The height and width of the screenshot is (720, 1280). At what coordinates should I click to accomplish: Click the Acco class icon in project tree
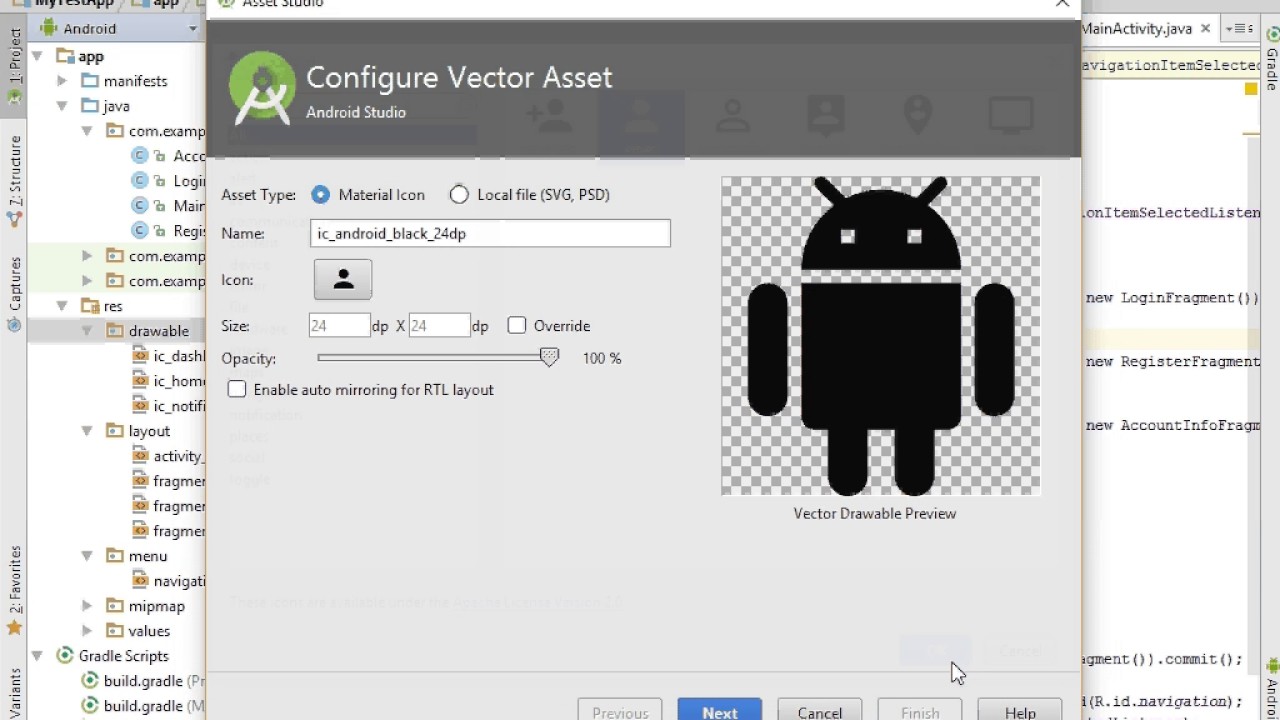point(140,155)
